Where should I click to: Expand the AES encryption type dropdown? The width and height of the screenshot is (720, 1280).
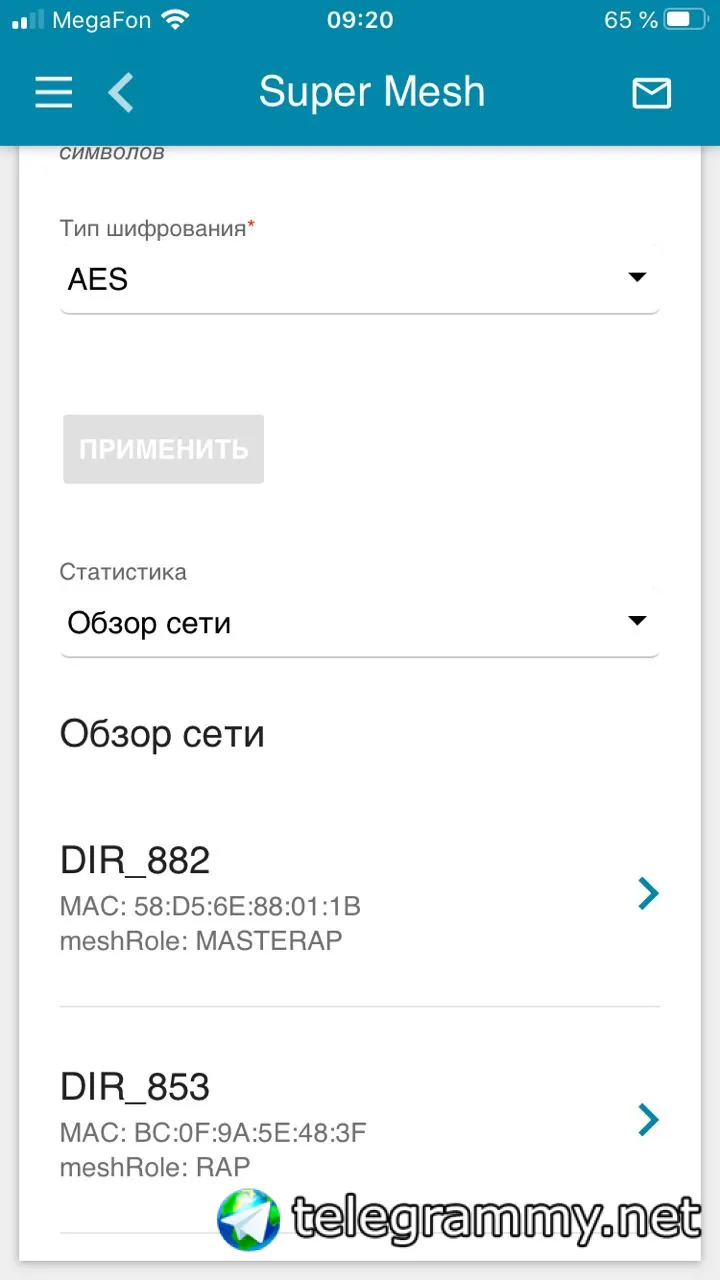(360, 279)
